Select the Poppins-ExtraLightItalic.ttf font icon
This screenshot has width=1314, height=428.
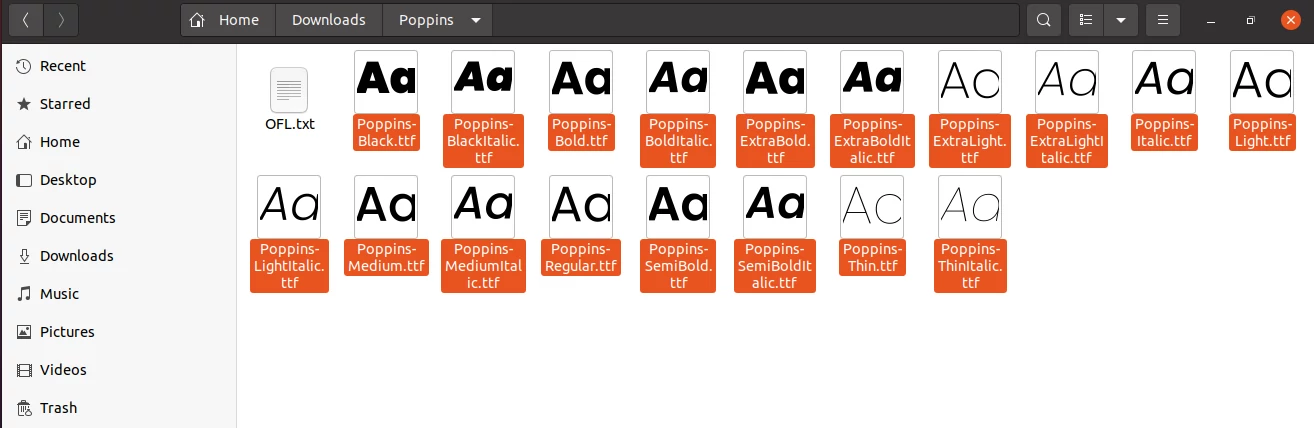(x=1067, y=82)
